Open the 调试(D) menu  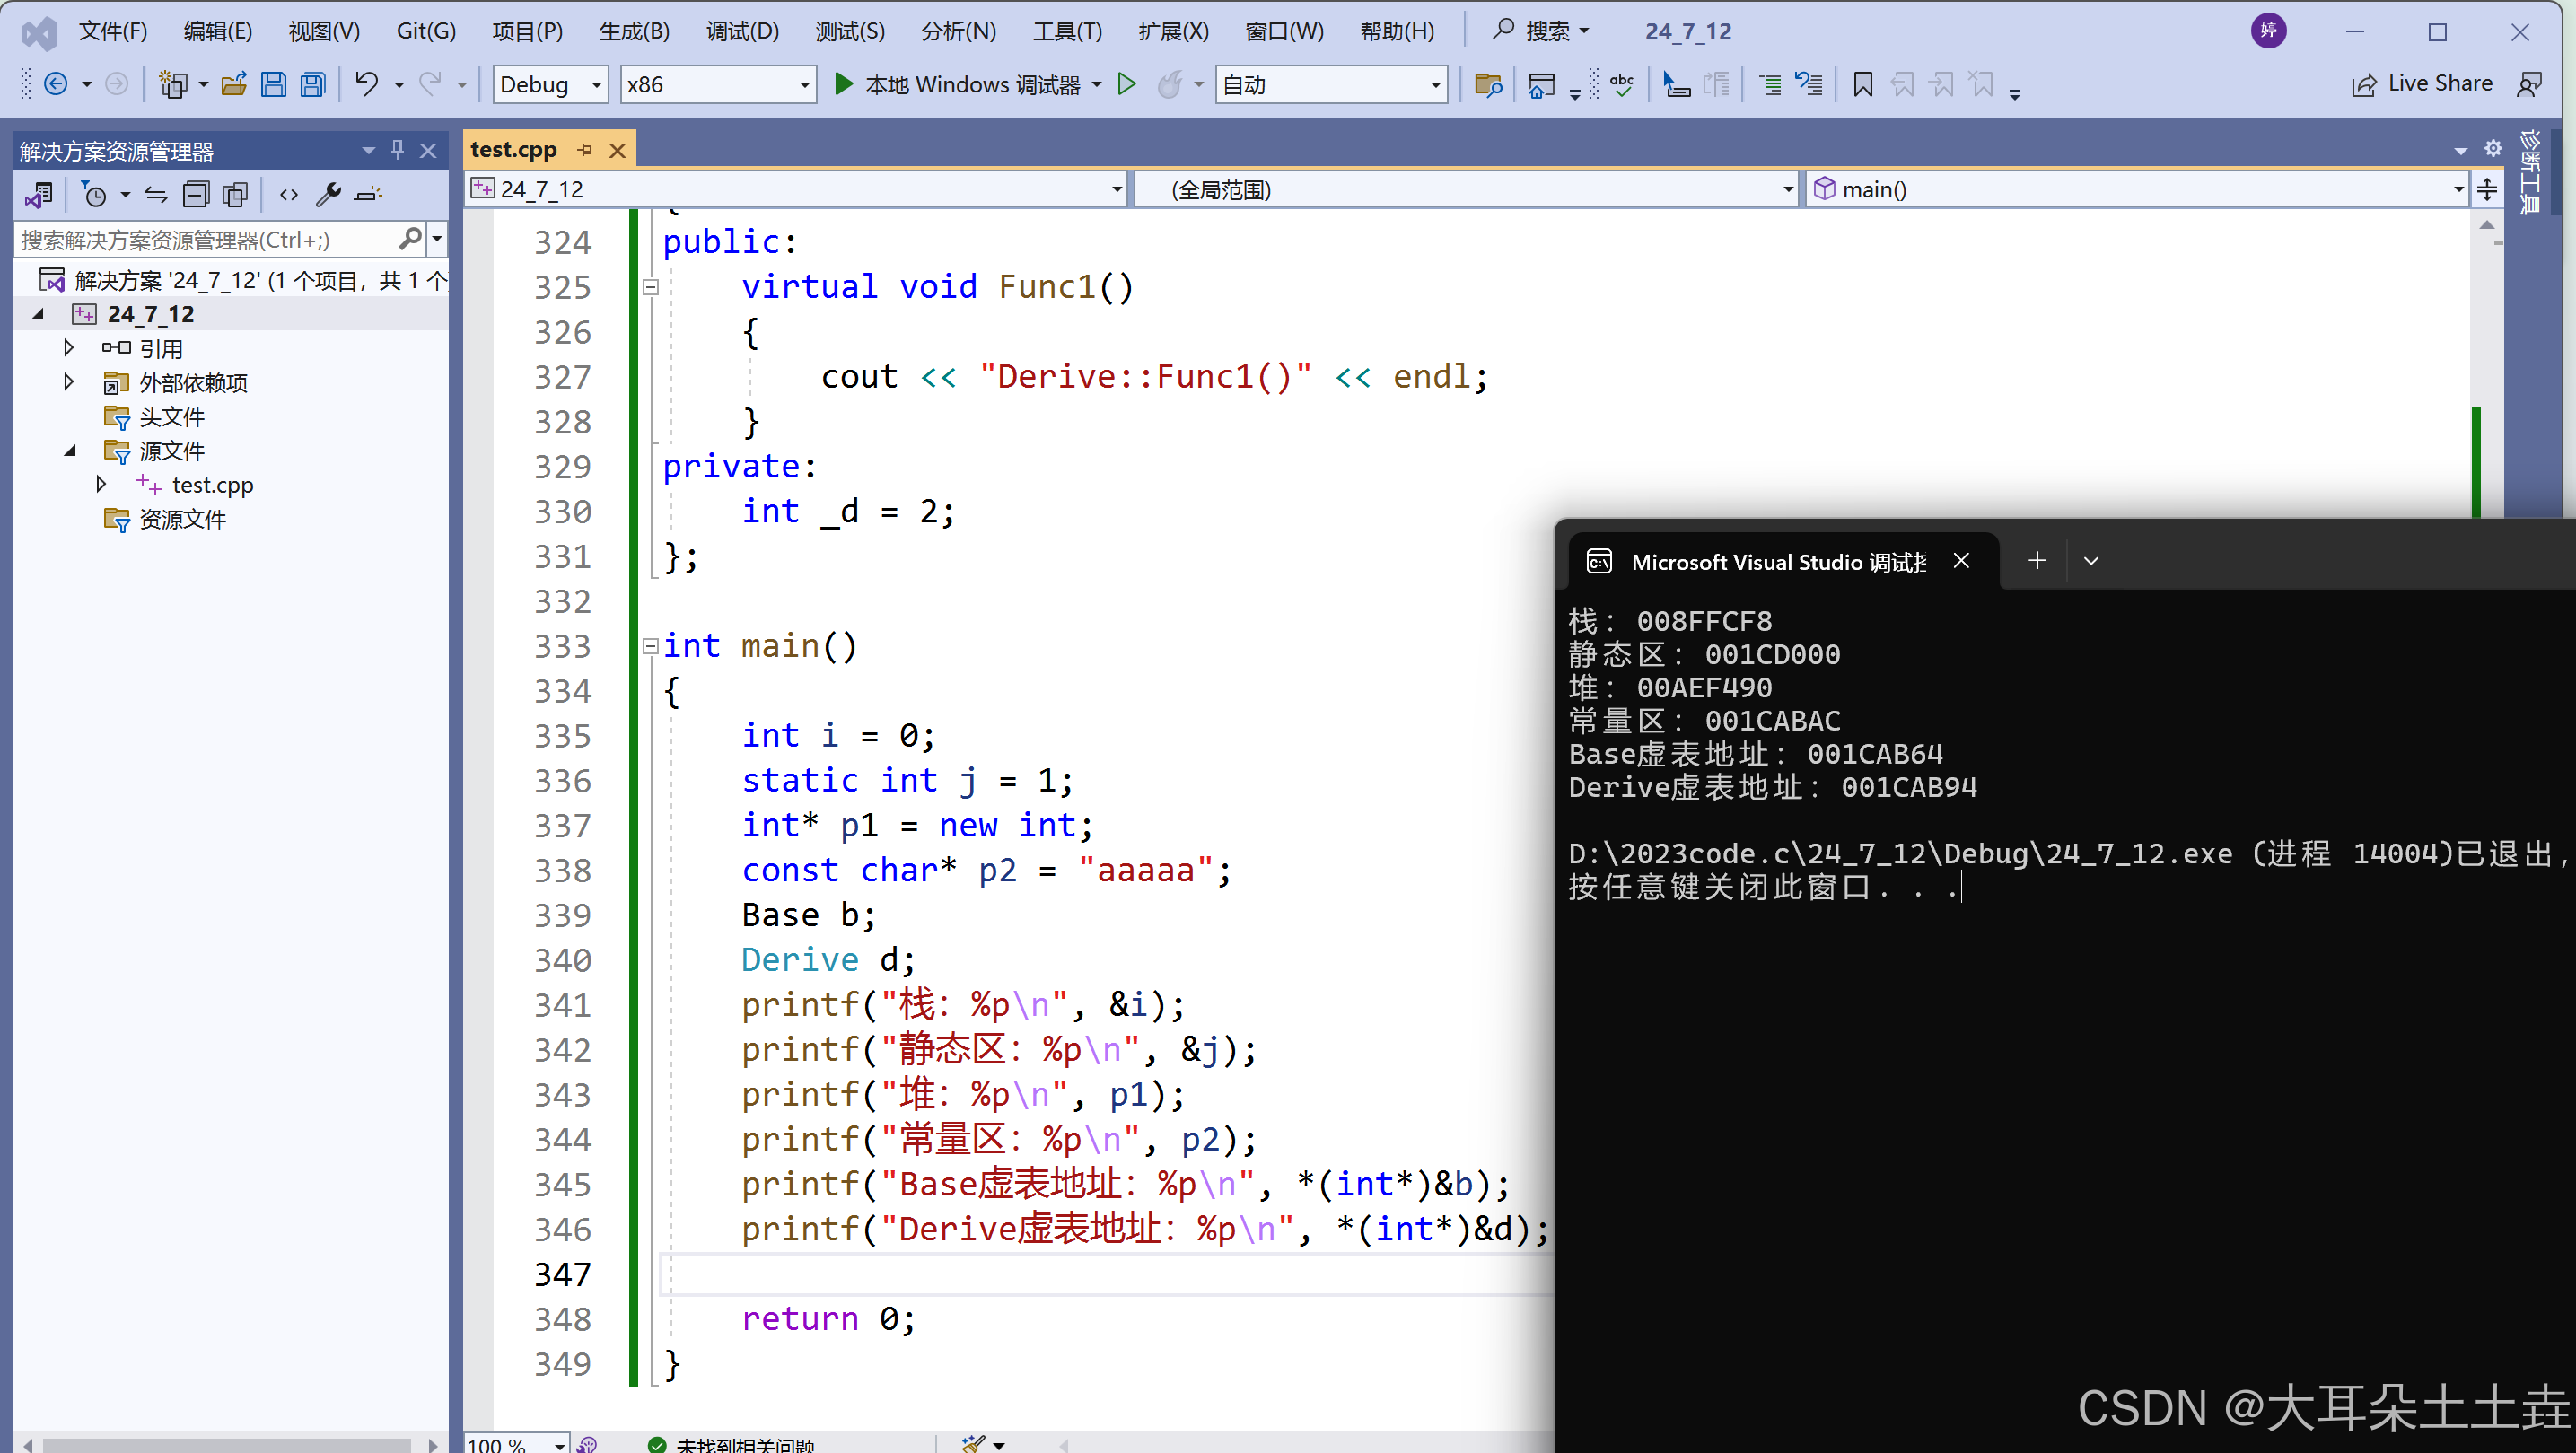(x=741, y=31)
